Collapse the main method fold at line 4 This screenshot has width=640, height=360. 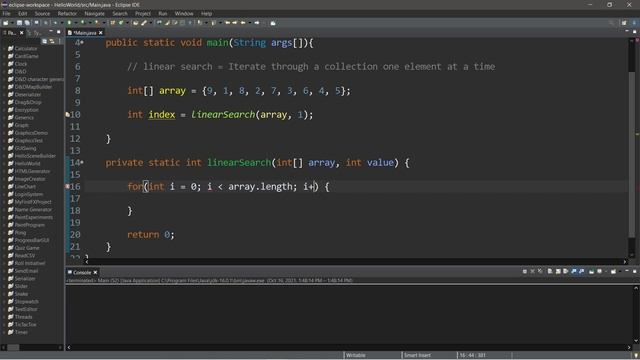(82, 42)
